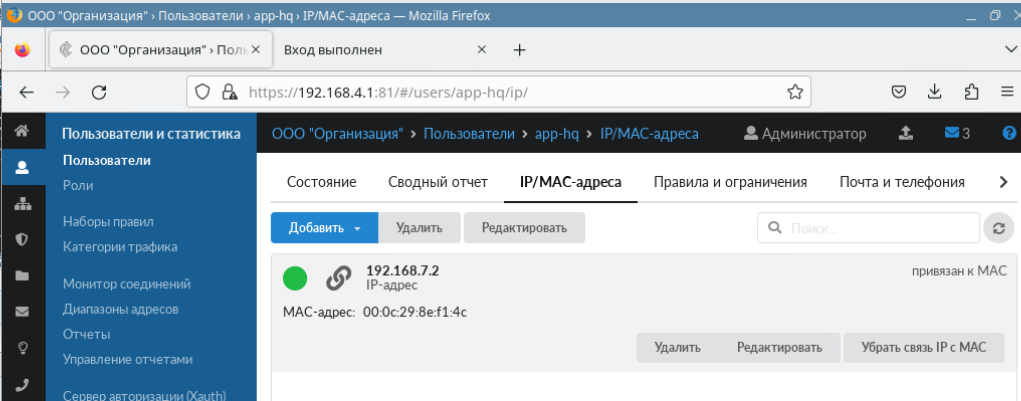1021x401 pixels.
Task: Open the telephony phone sidebar icon
Action: [22, 383]
